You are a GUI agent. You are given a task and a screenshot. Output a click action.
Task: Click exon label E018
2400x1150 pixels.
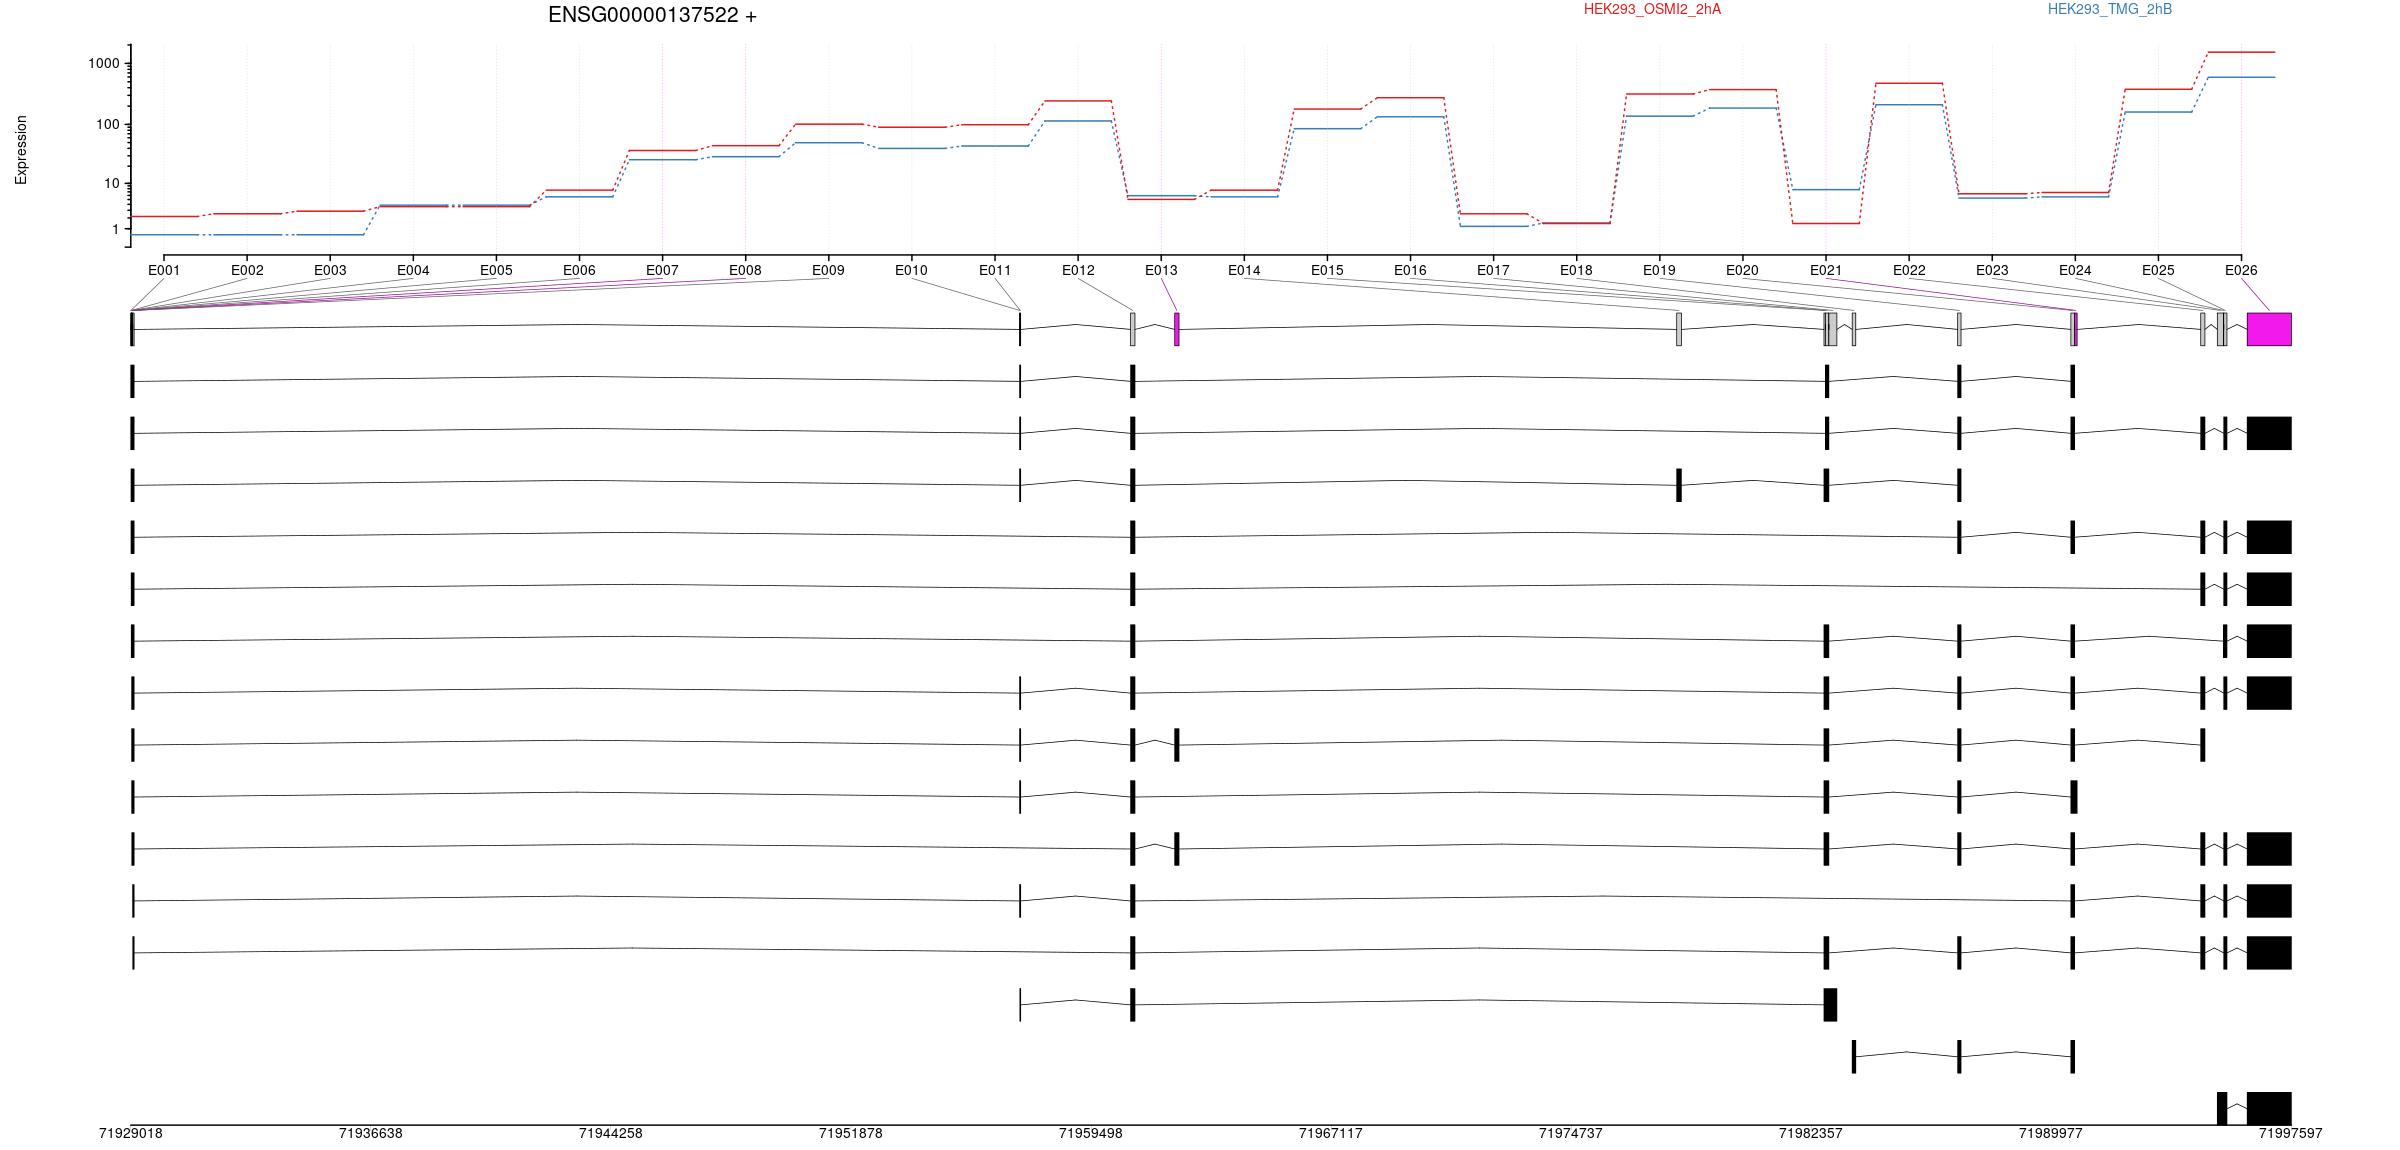coord(1576,270)
